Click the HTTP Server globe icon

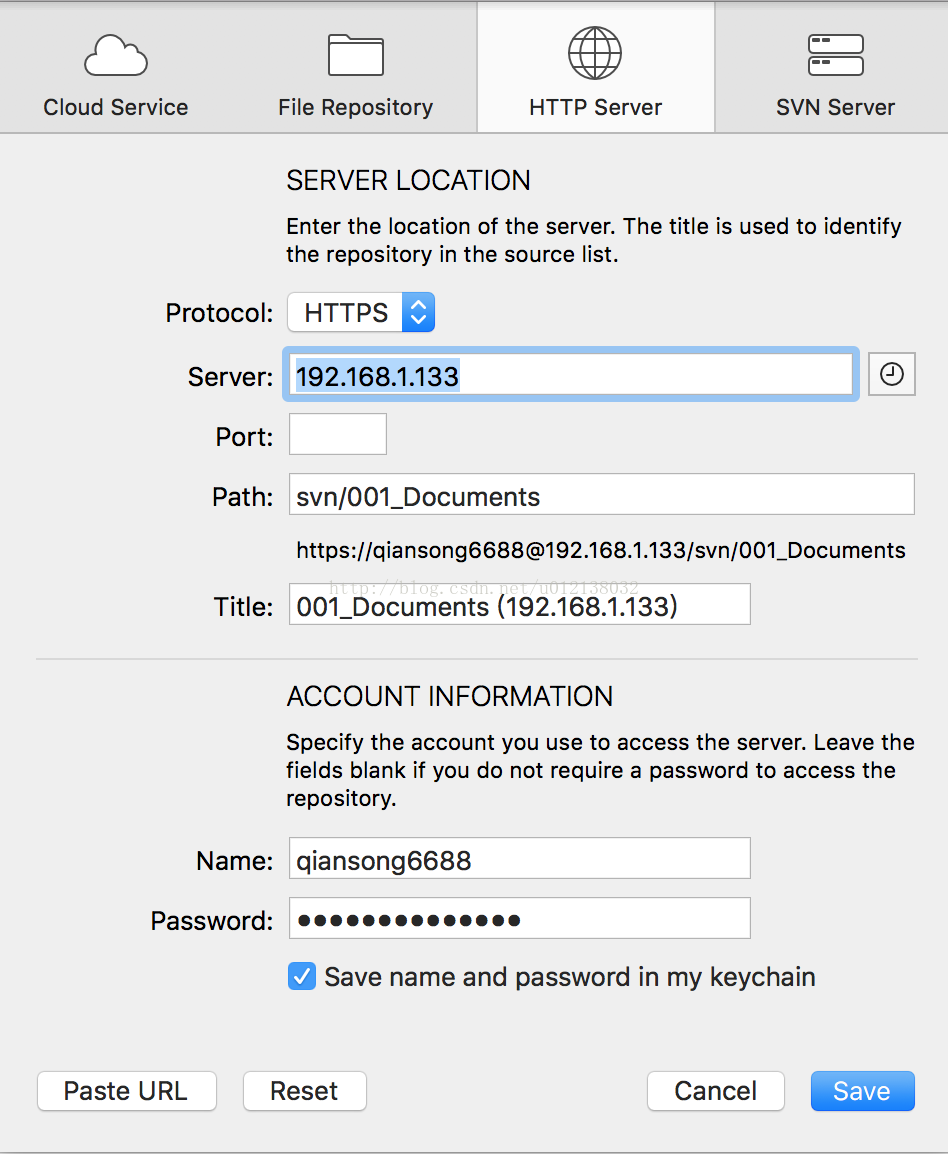point(595,53)
